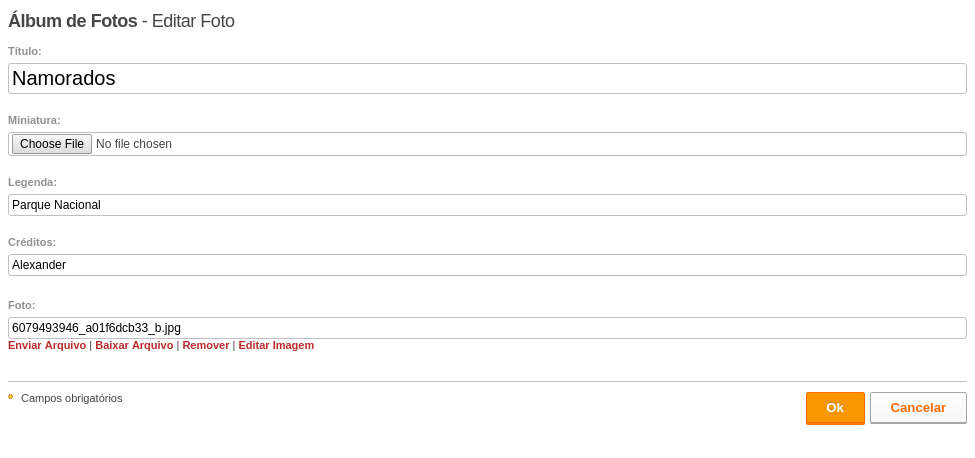Select the Remover link under Foto
This screenshot has height=458, width=975.
[206, 345]
